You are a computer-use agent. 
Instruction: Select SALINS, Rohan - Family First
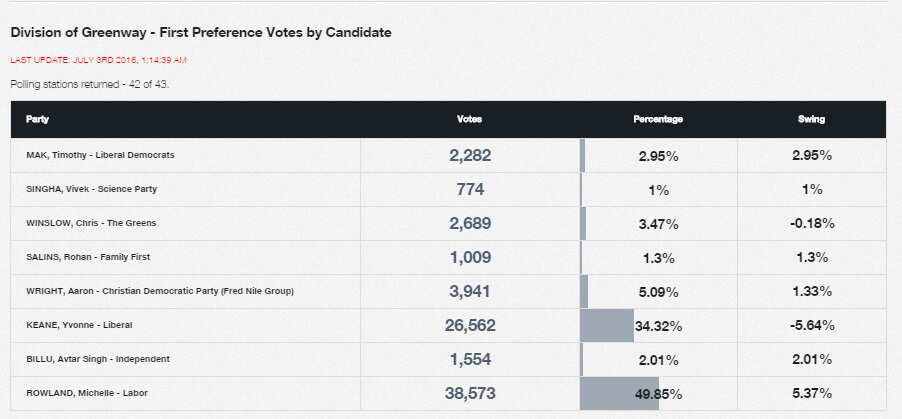coord(88,257)
